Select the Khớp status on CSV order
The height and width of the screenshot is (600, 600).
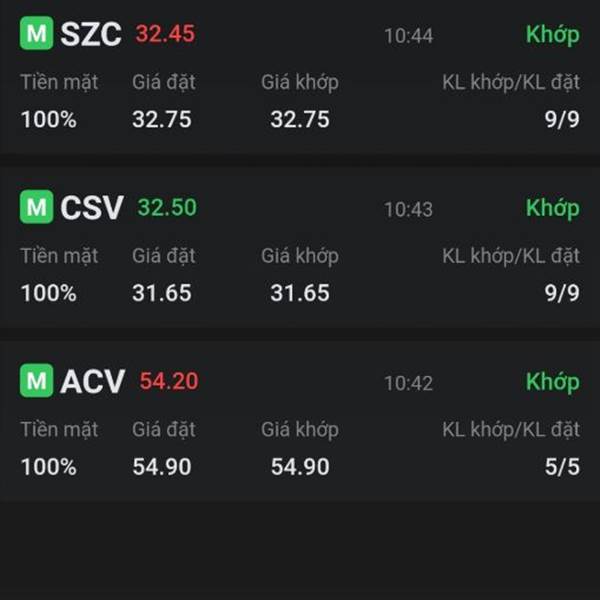click(x=552, y=208)
